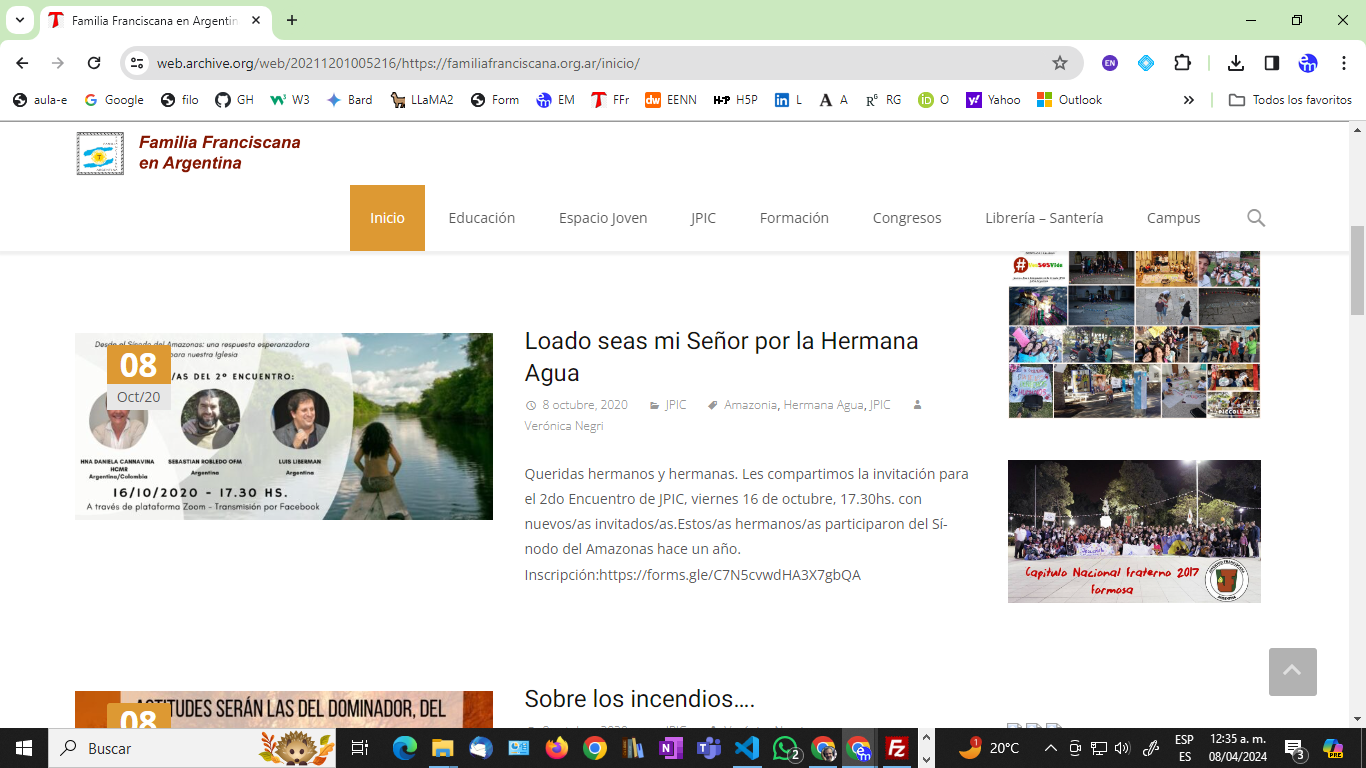Open the Campus menu item
Viewport: 1366px width, 768px height.
(x=1173, y=218)
